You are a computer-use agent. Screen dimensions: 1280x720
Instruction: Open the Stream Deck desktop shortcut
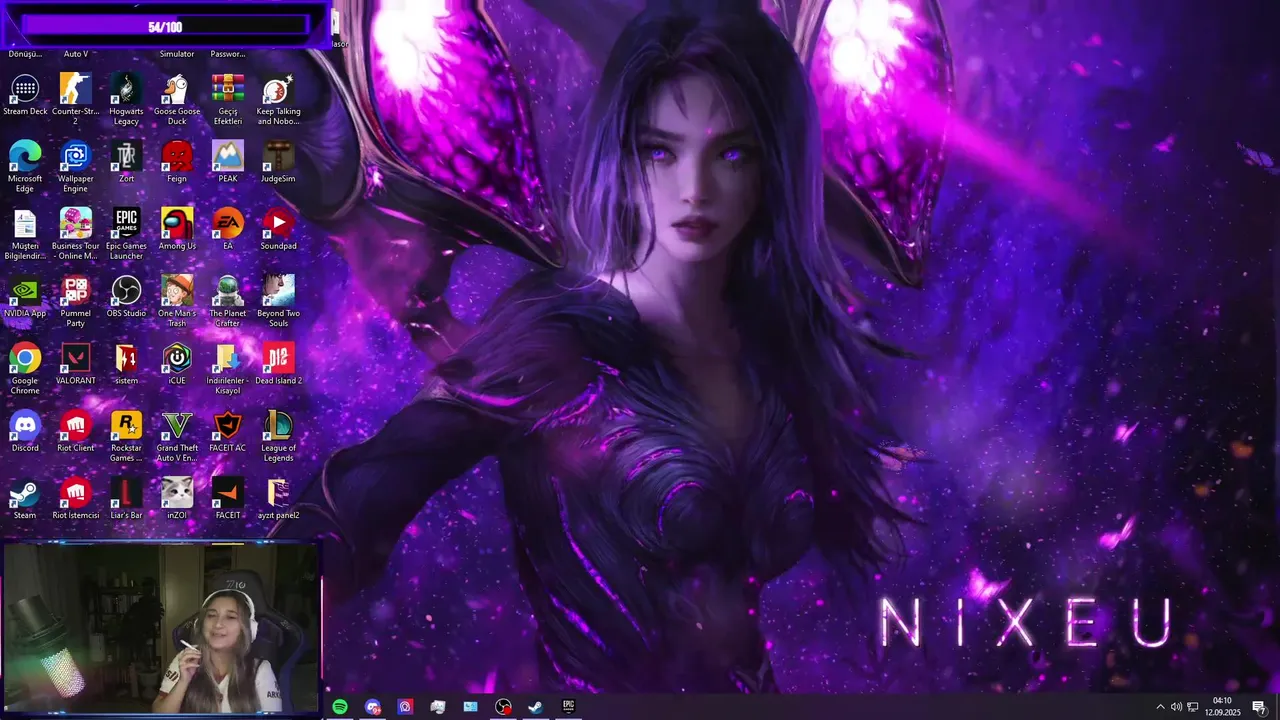25,95
